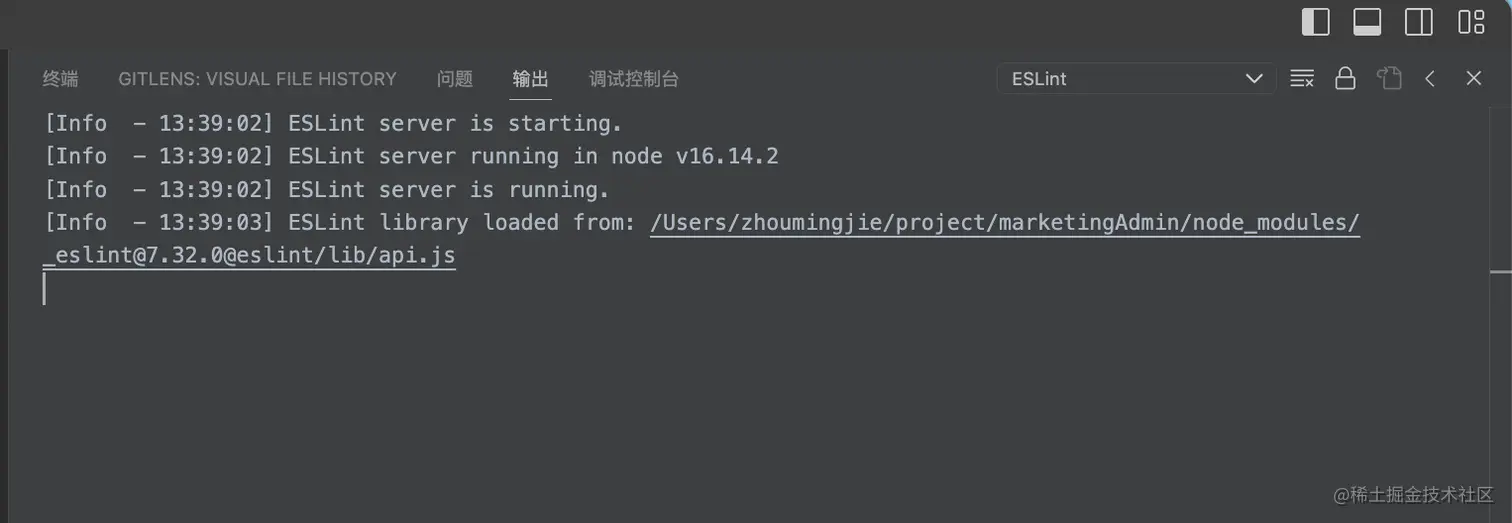Open the customize layout icon

click(x=1471, y=22)
